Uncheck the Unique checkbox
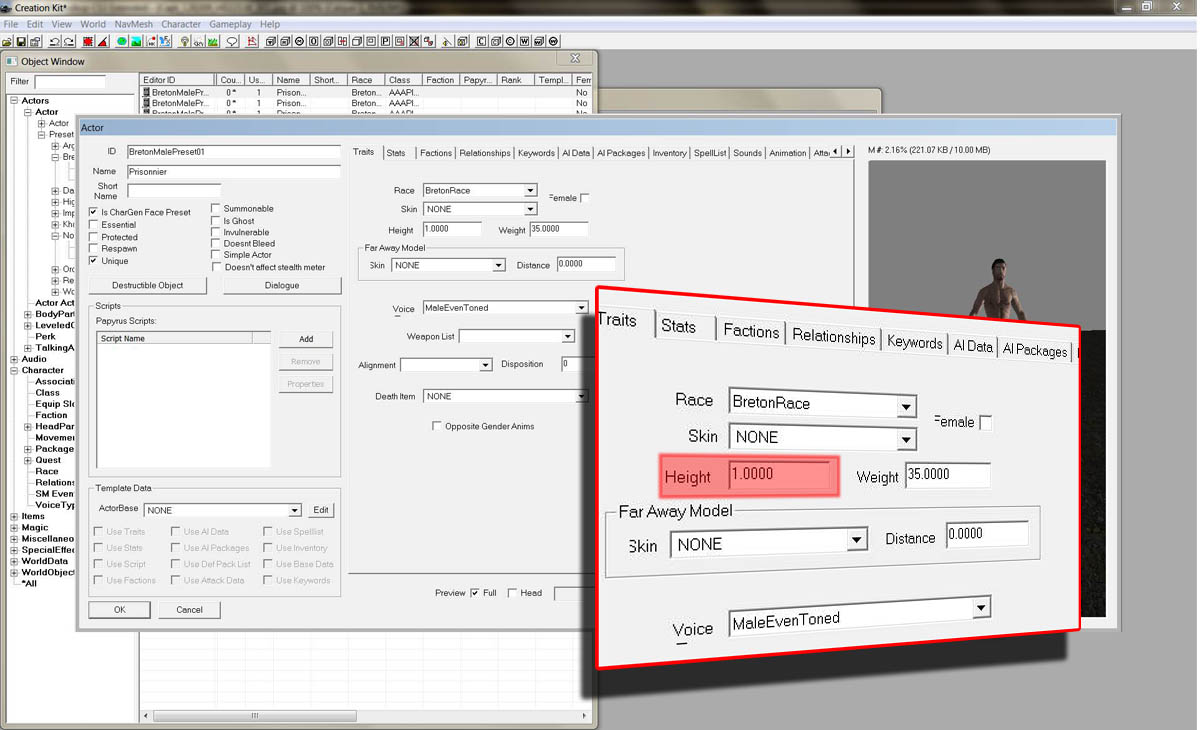Image resolution: width=1200 pixels, height=730 pixels. [94, 260]
